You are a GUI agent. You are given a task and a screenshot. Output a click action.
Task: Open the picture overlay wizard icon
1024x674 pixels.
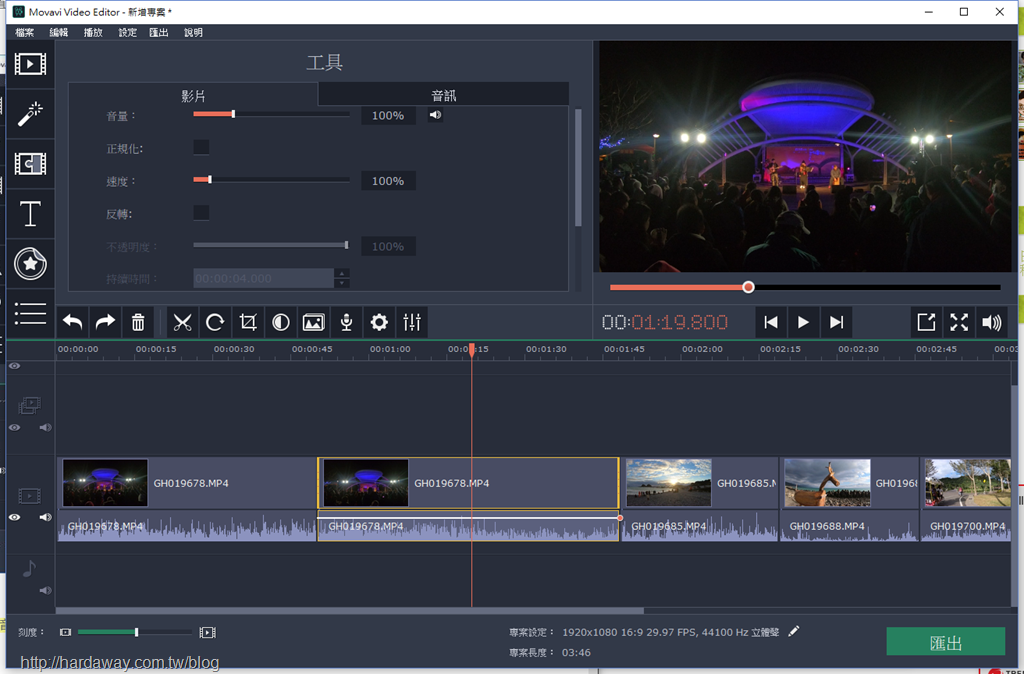[313, 322]
